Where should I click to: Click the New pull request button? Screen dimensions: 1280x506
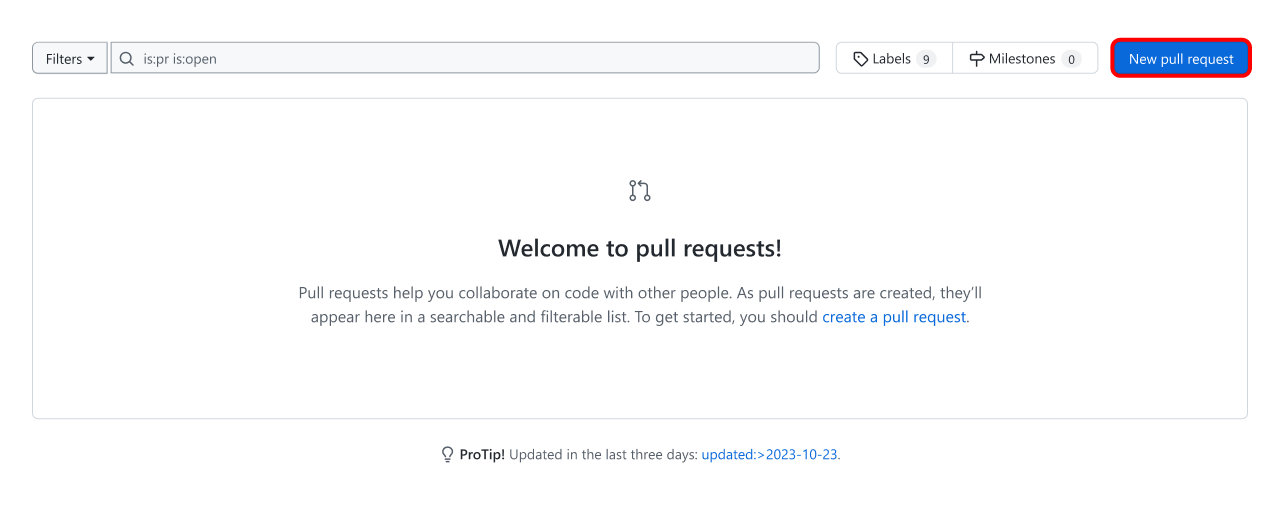(x=1181, y=58)
